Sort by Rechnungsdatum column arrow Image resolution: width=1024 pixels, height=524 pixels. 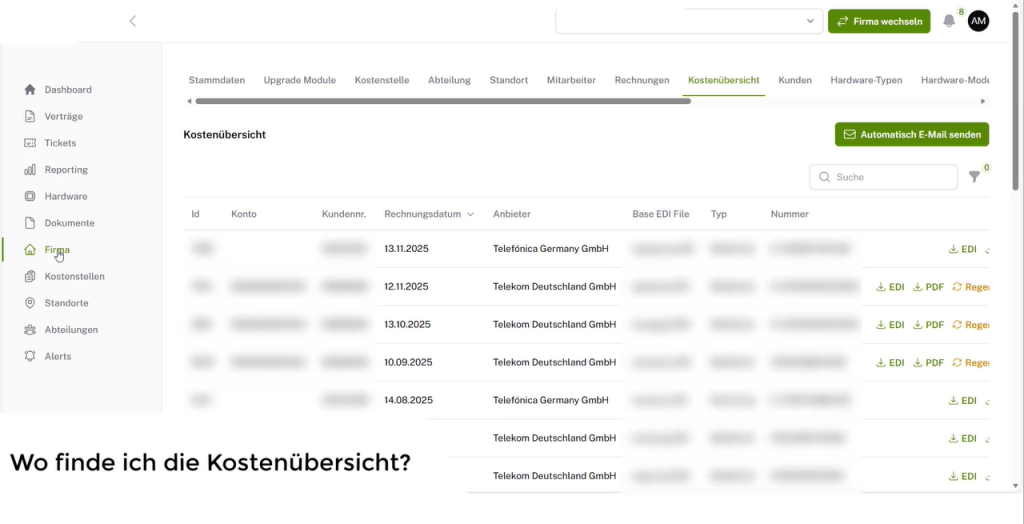click(x=470, y=214)
